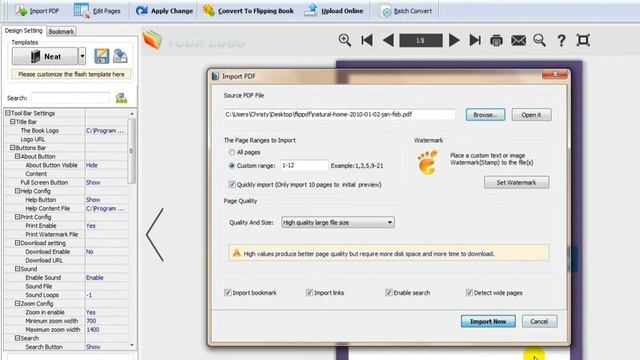Select The Book Logo row

coord(66,131)
